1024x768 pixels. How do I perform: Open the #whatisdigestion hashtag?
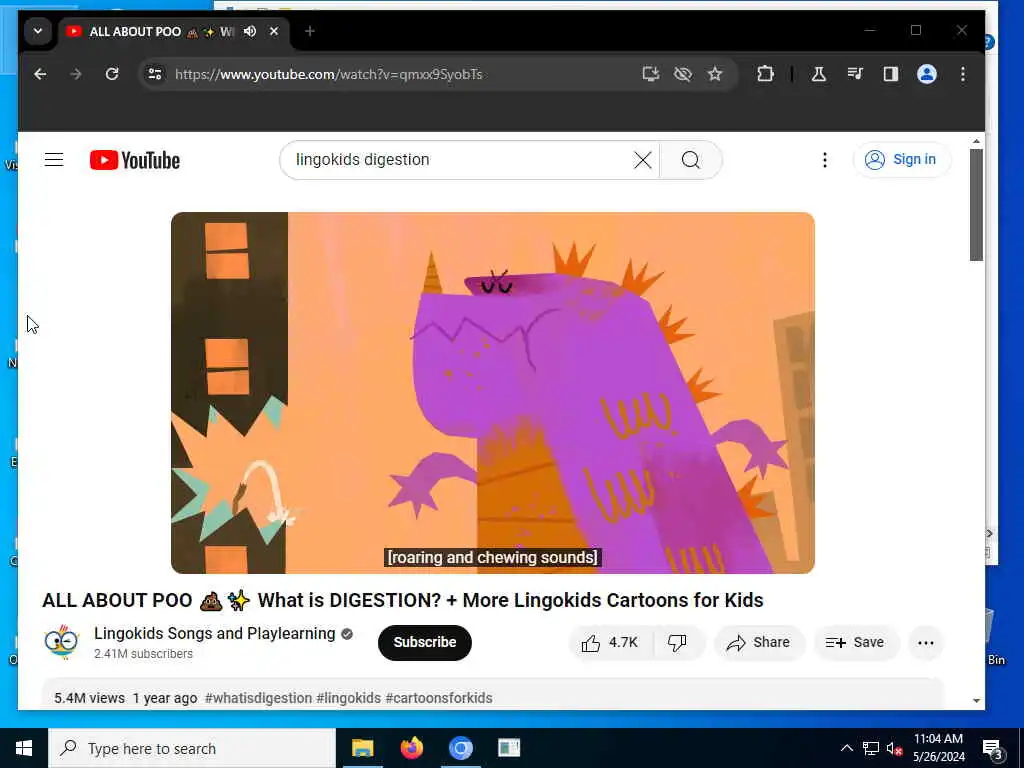point(258,698)
